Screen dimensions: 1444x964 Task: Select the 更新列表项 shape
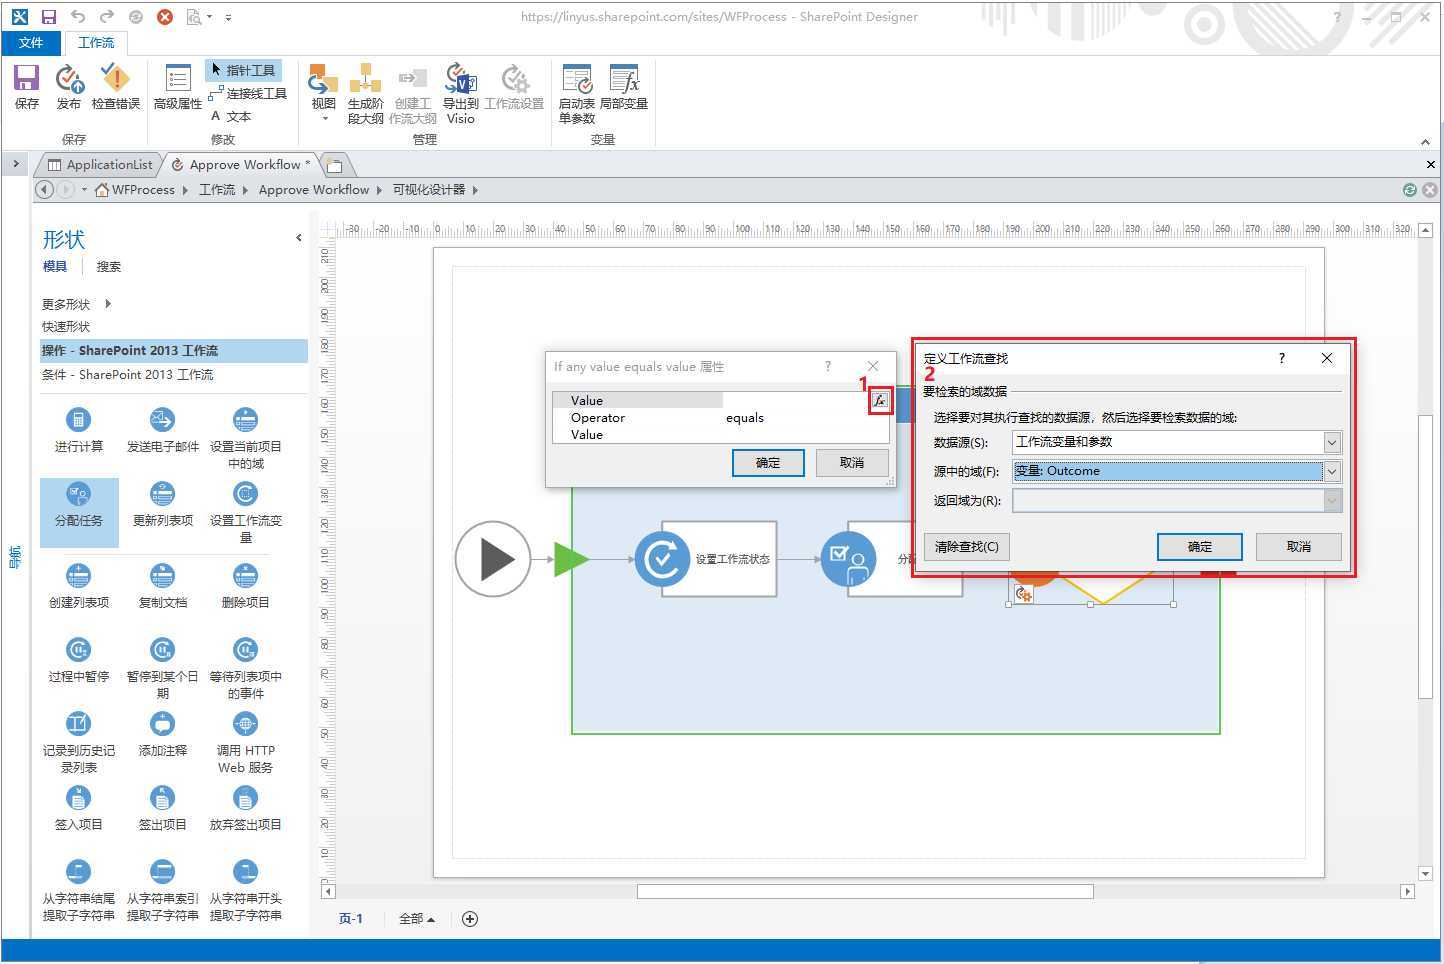(x=162, y=505)
